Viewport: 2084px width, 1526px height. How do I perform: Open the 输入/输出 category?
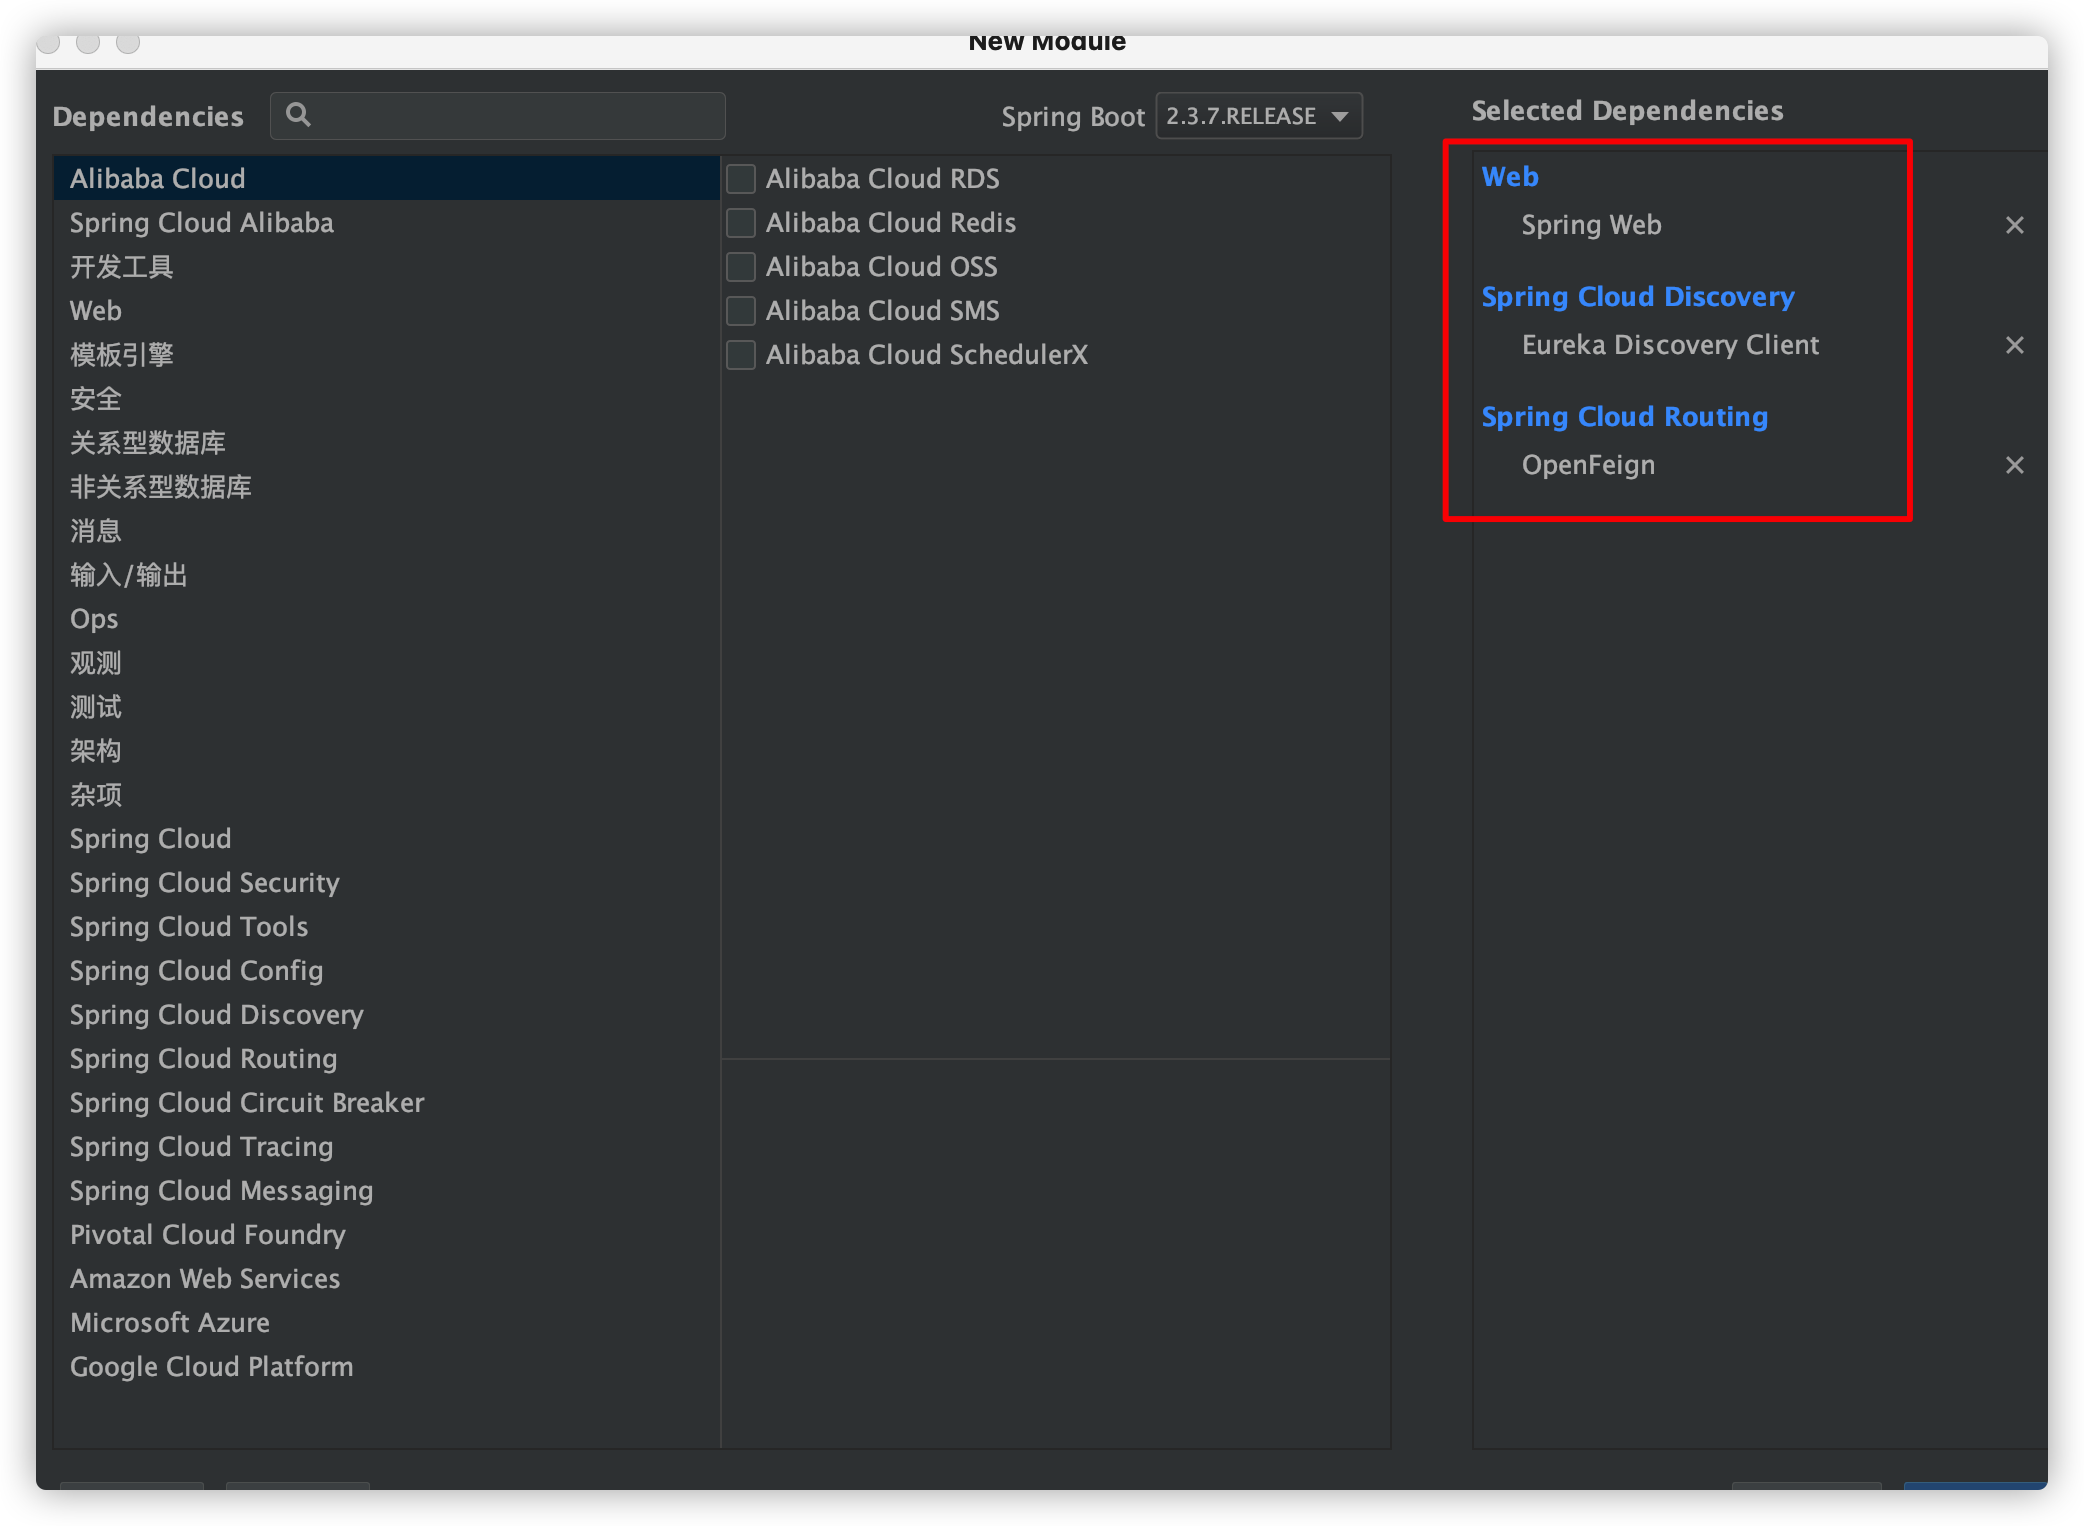[x=386, y=575]
